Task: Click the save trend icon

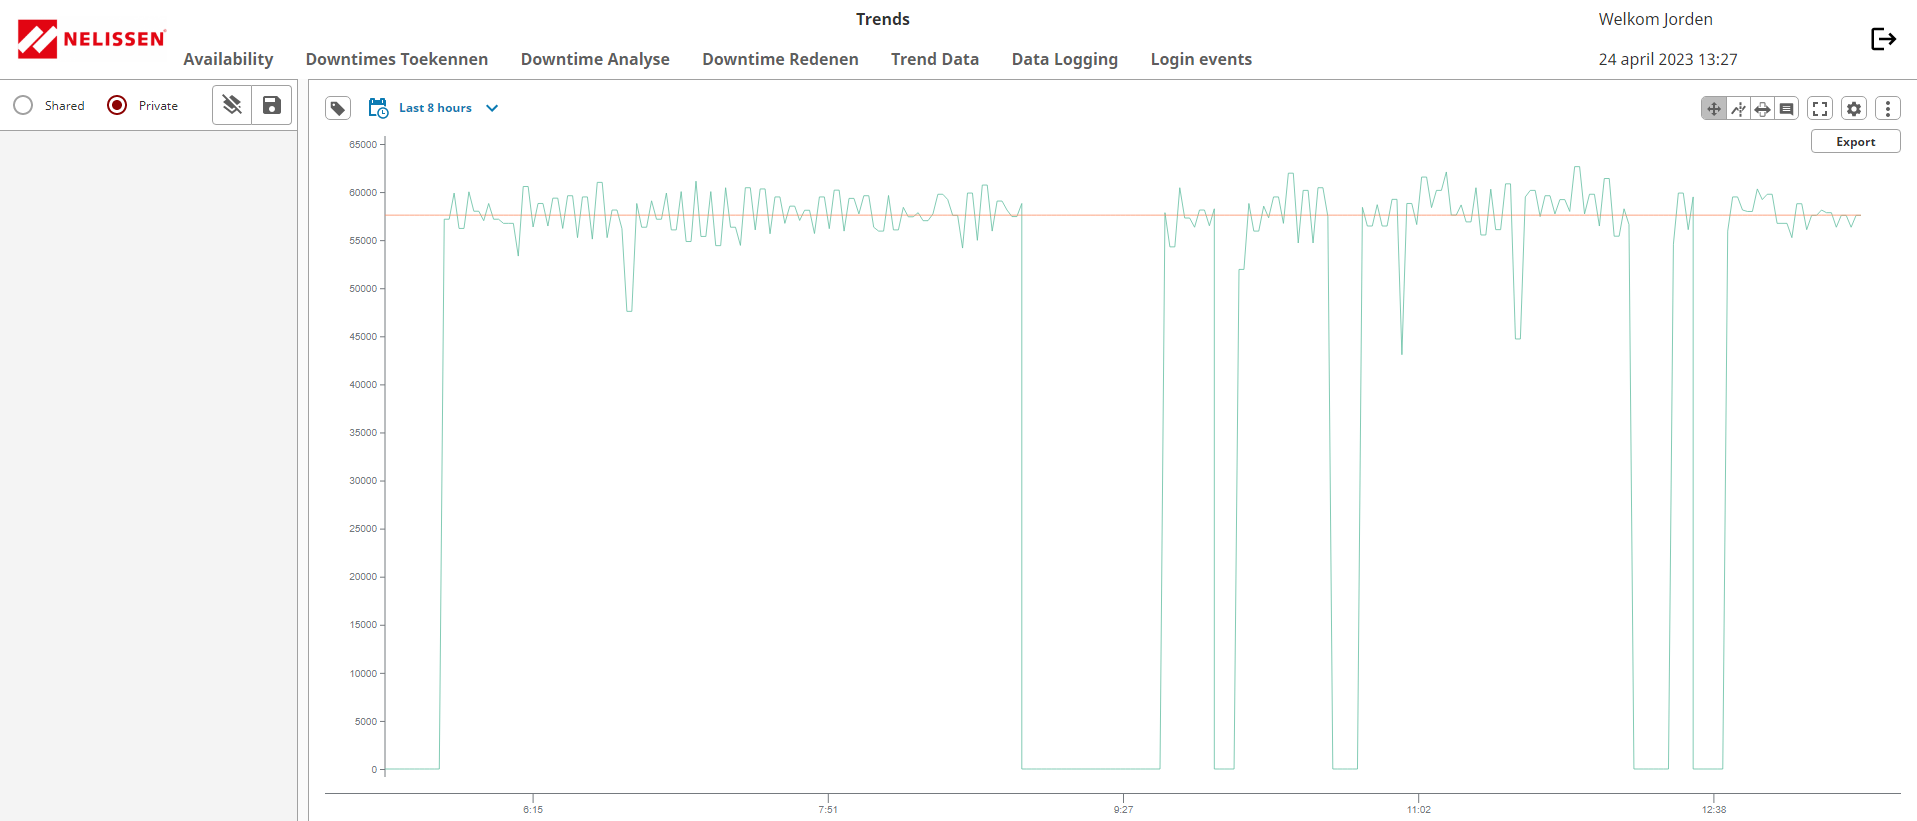Action: tap(271, 105)
